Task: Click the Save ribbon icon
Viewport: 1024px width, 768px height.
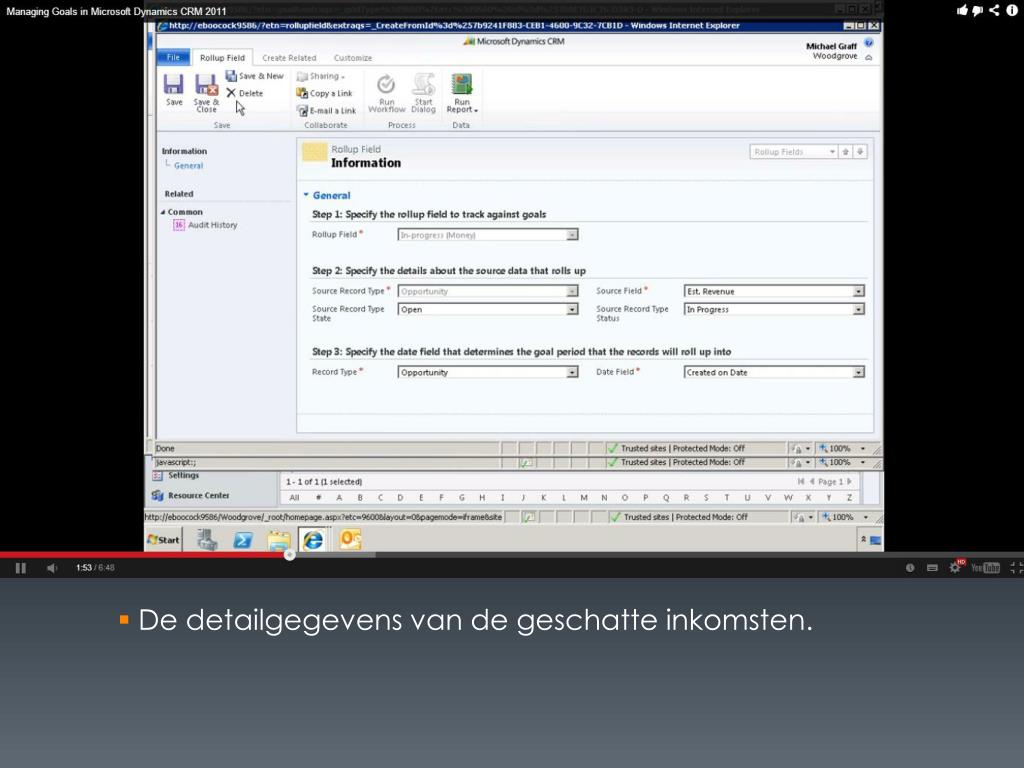Action: pos(174,89)
